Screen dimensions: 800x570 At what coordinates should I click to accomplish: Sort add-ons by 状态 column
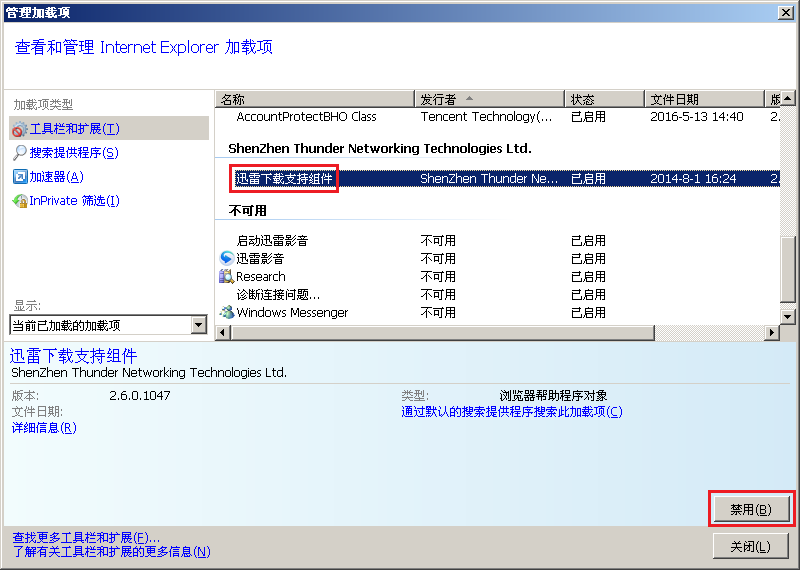click(x=604, y=99)
